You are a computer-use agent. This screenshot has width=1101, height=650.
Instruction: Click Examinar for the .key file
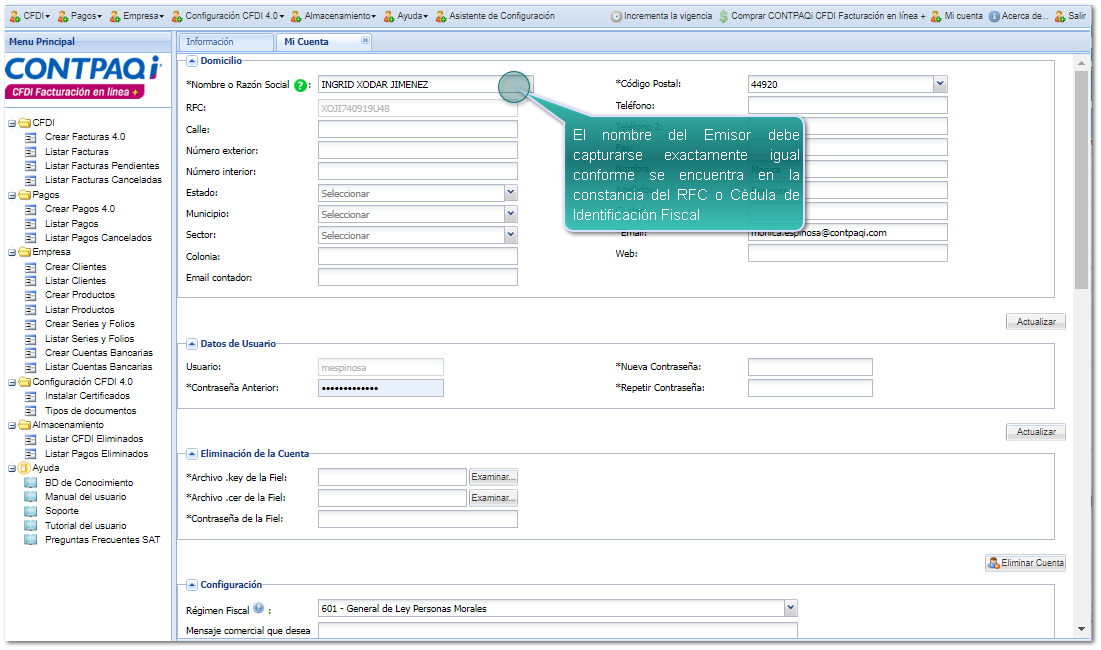pyautogui.click(x=494, y=477)
